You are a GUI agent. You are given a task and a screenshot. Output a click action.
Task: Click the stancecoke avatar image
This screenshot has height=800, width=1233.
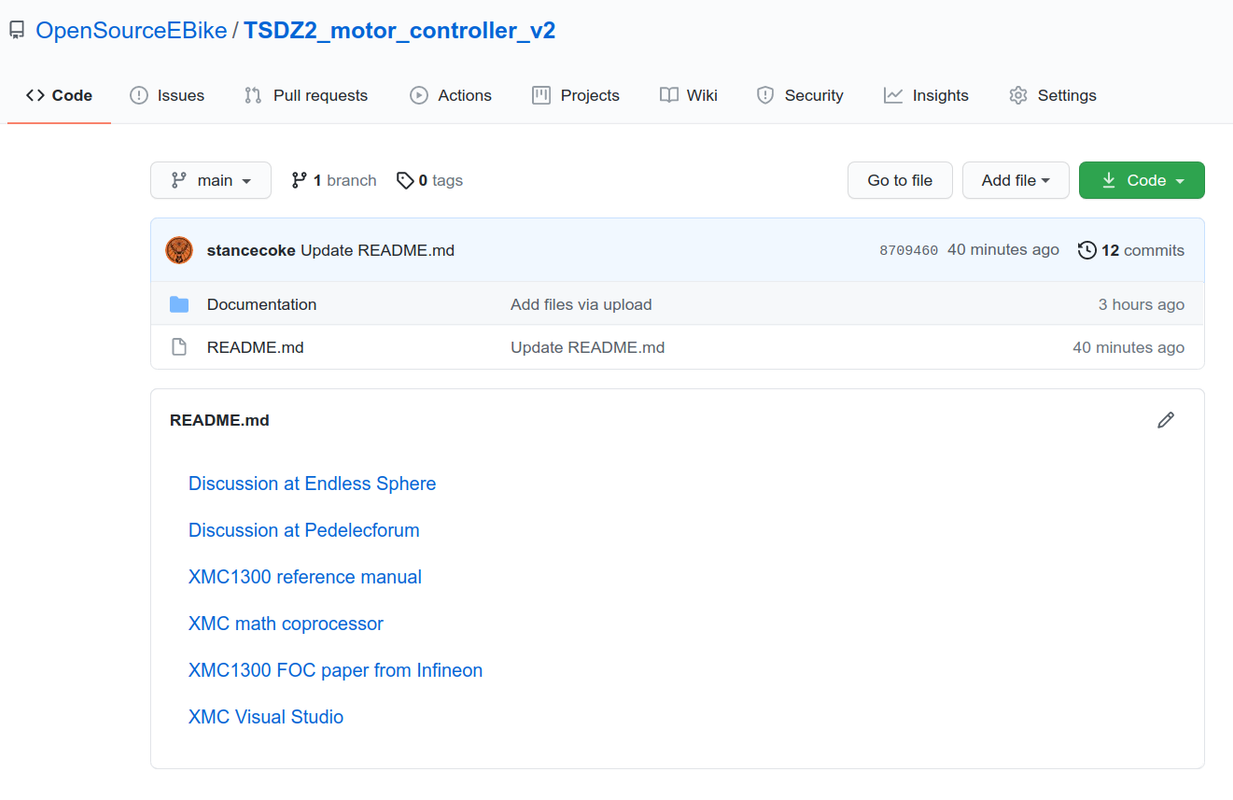pyautogui.click(x=179, y=250)
